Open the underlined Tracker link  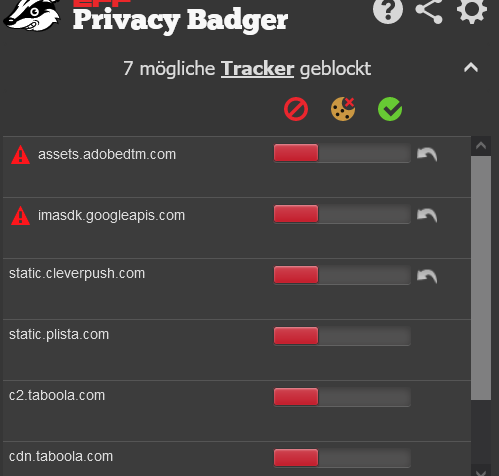click(257, 69)
